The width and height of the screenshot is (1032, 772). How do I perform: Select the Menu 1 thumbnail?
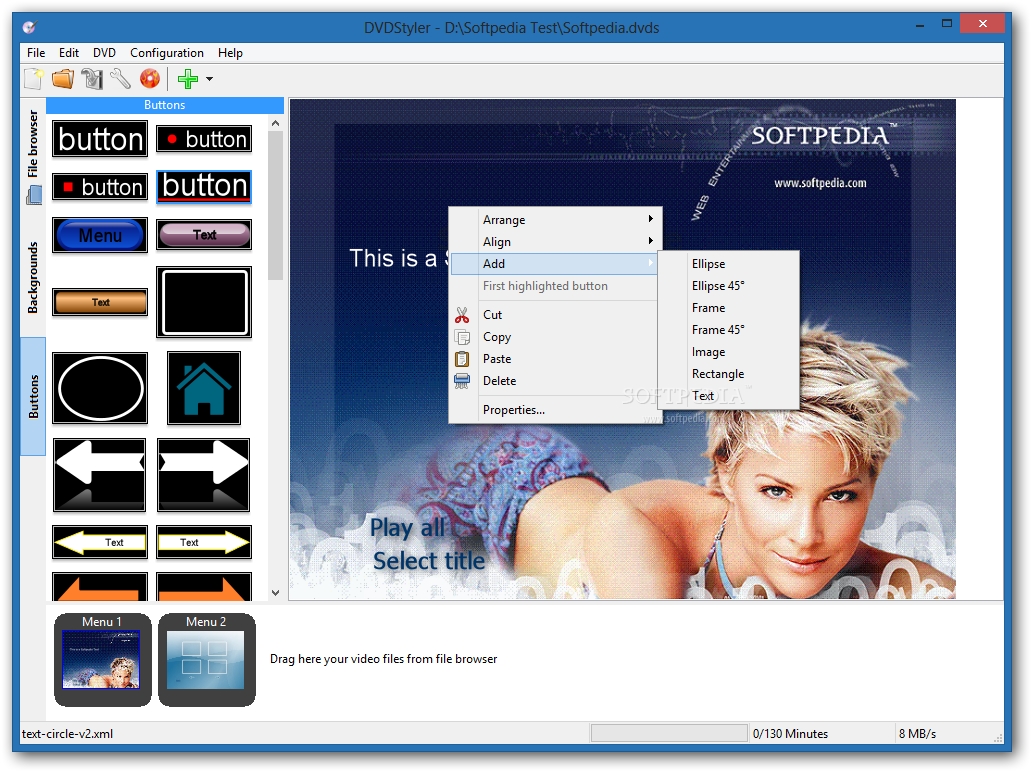pos(102,659)
